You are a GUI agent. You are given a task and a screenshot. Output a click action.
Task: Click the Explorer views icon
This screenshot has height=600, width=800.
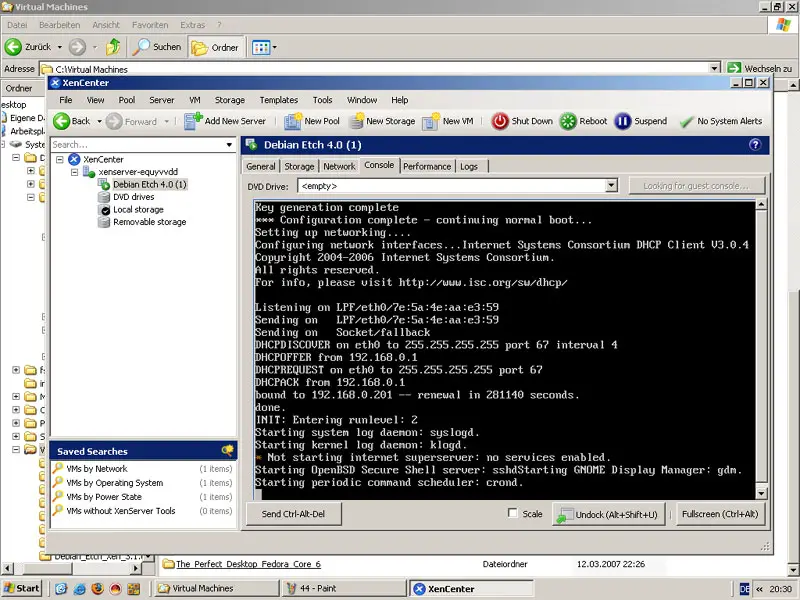tap(261, 47)
